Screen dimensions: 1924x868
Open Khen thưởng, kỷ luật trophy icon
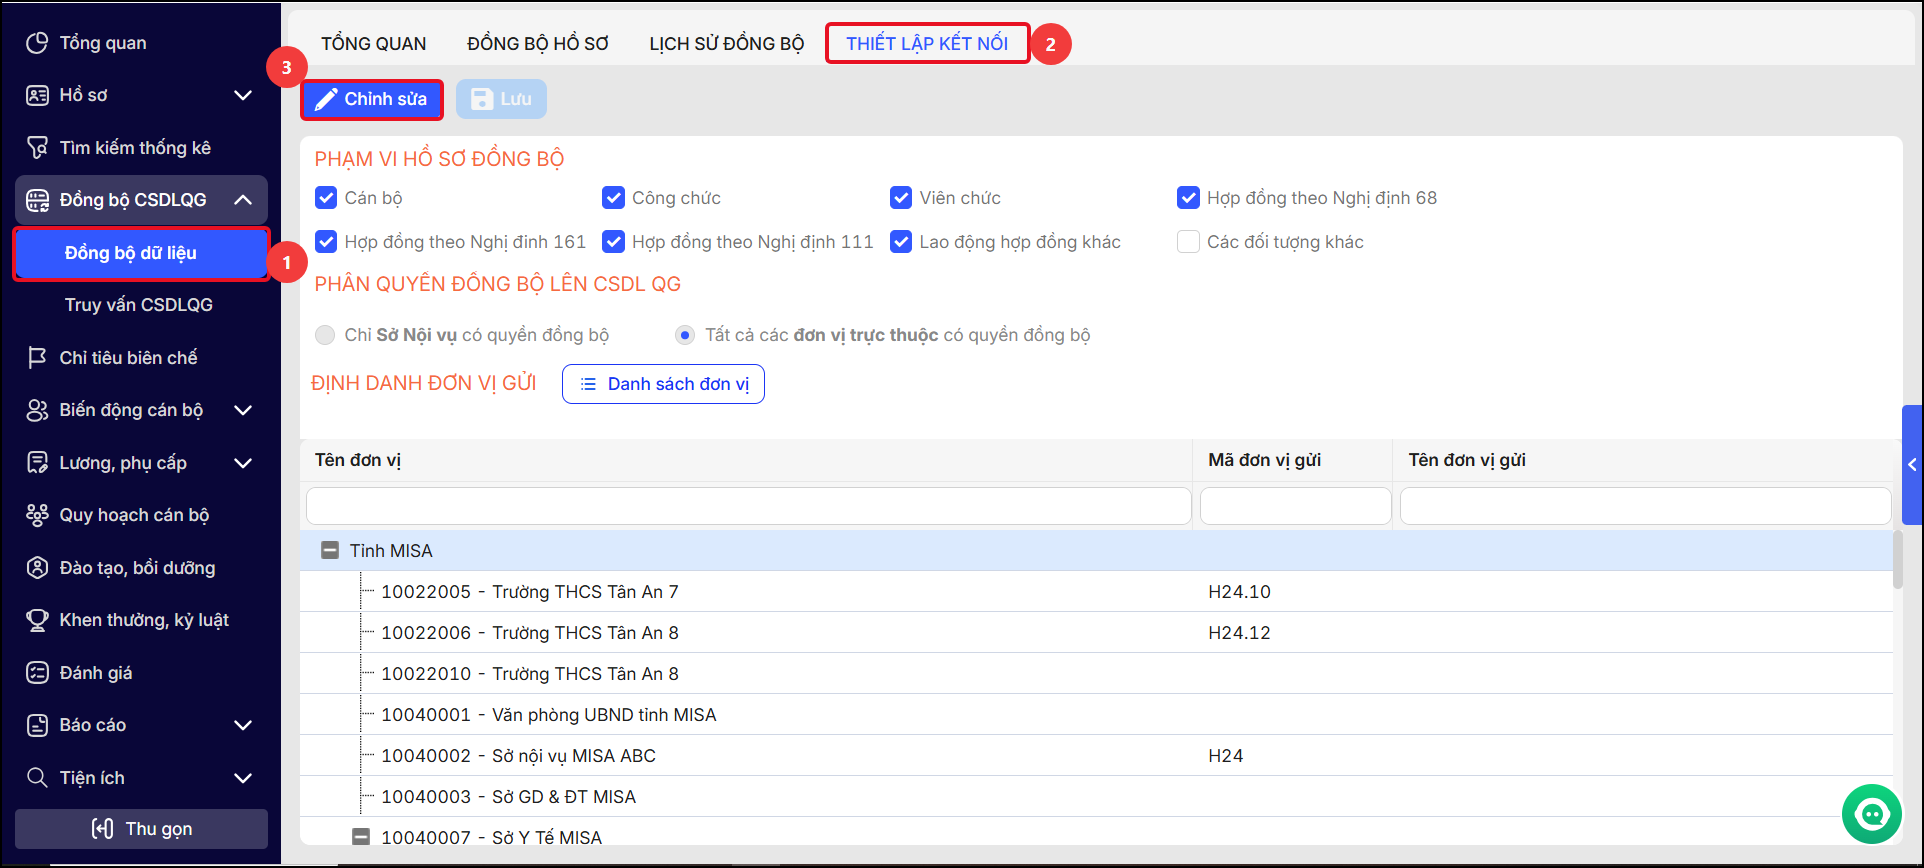[37, 620]
